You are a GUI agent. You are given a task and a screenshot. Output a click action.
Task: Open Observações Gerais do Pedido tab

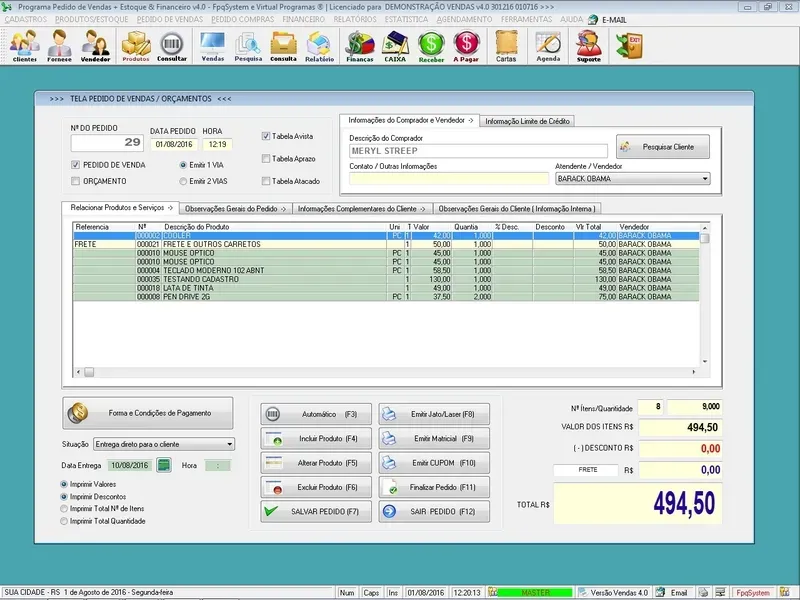pos(234,208)
